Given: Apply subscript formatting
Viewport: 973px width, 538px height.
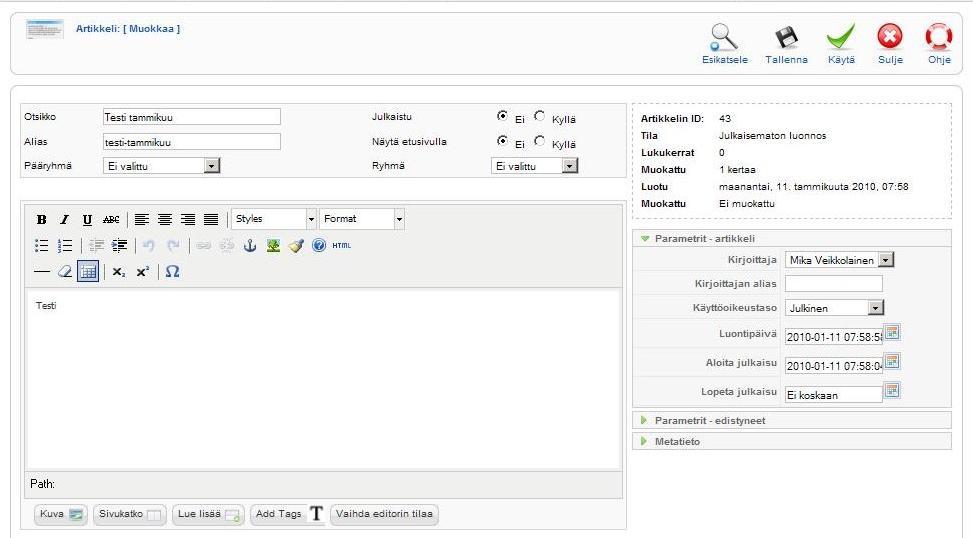Looking at the screenshot, I should (x=119, y=272).
